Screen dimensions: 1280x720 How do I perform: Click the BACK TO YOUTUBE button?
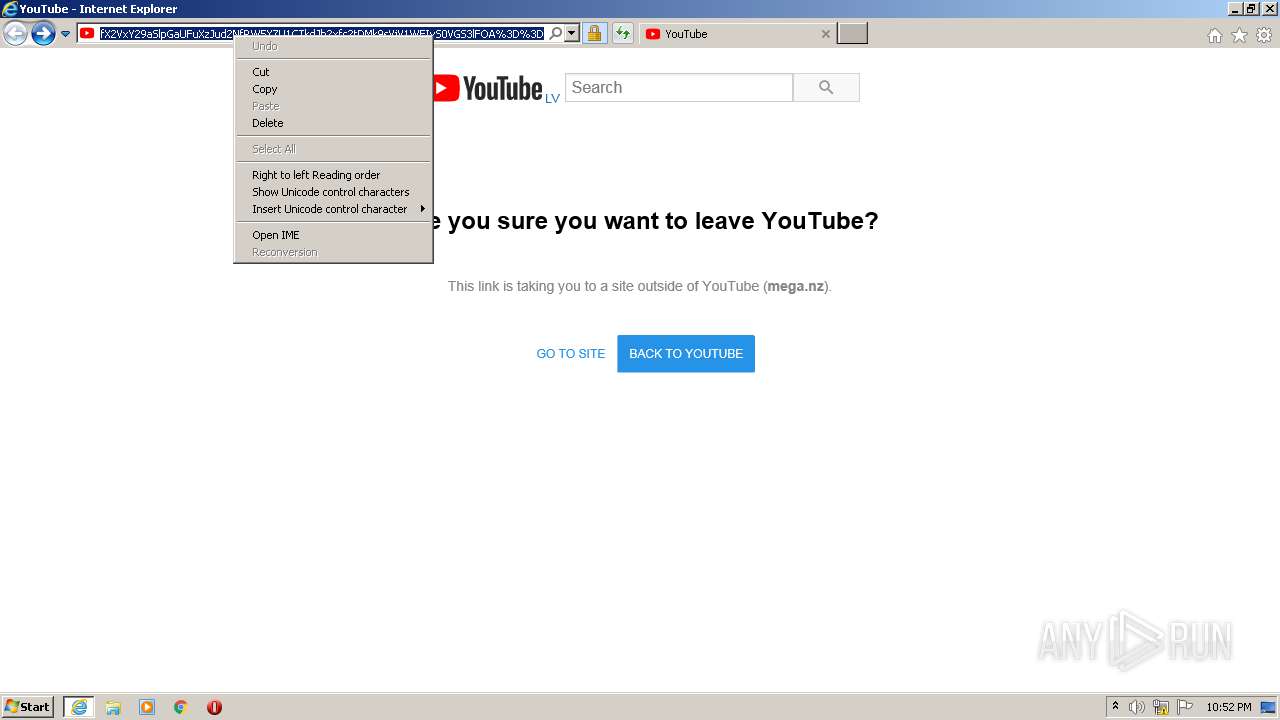pos(686,354)
